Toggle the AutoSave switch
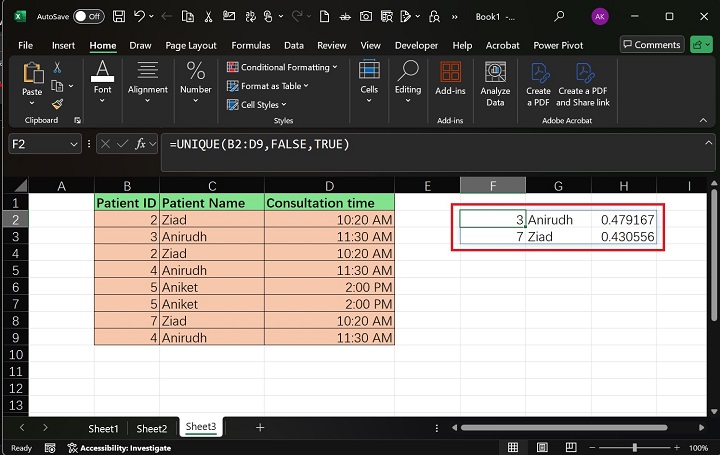720x455 pixels. (88, 16)
